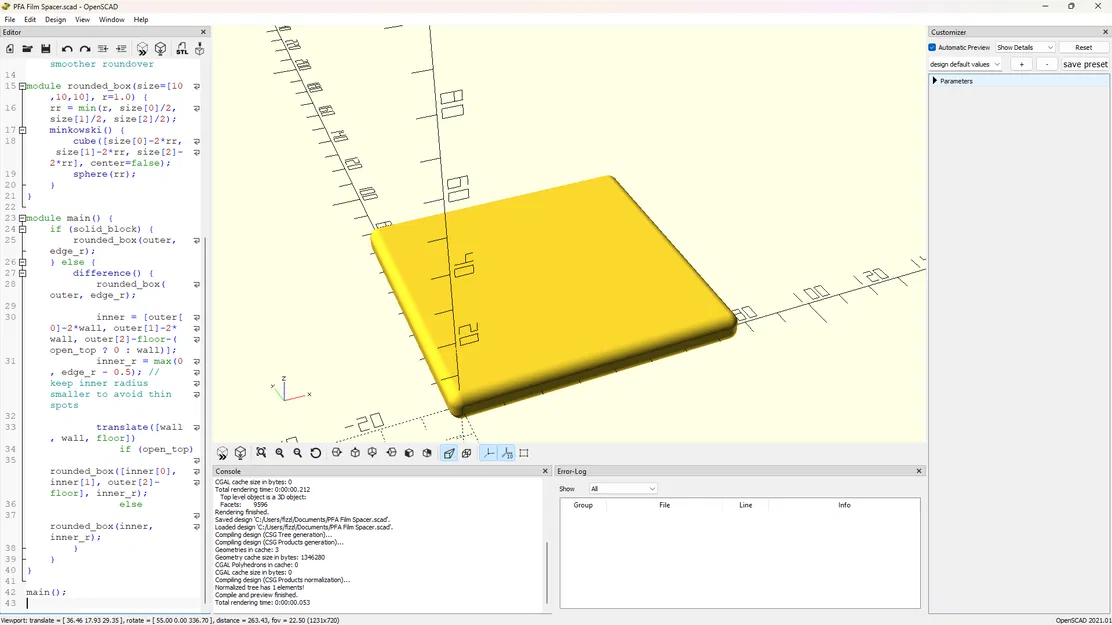Open a file using the folder icon
The width and height of the screenshot is (1112, 625).
(x=27, y=48)
